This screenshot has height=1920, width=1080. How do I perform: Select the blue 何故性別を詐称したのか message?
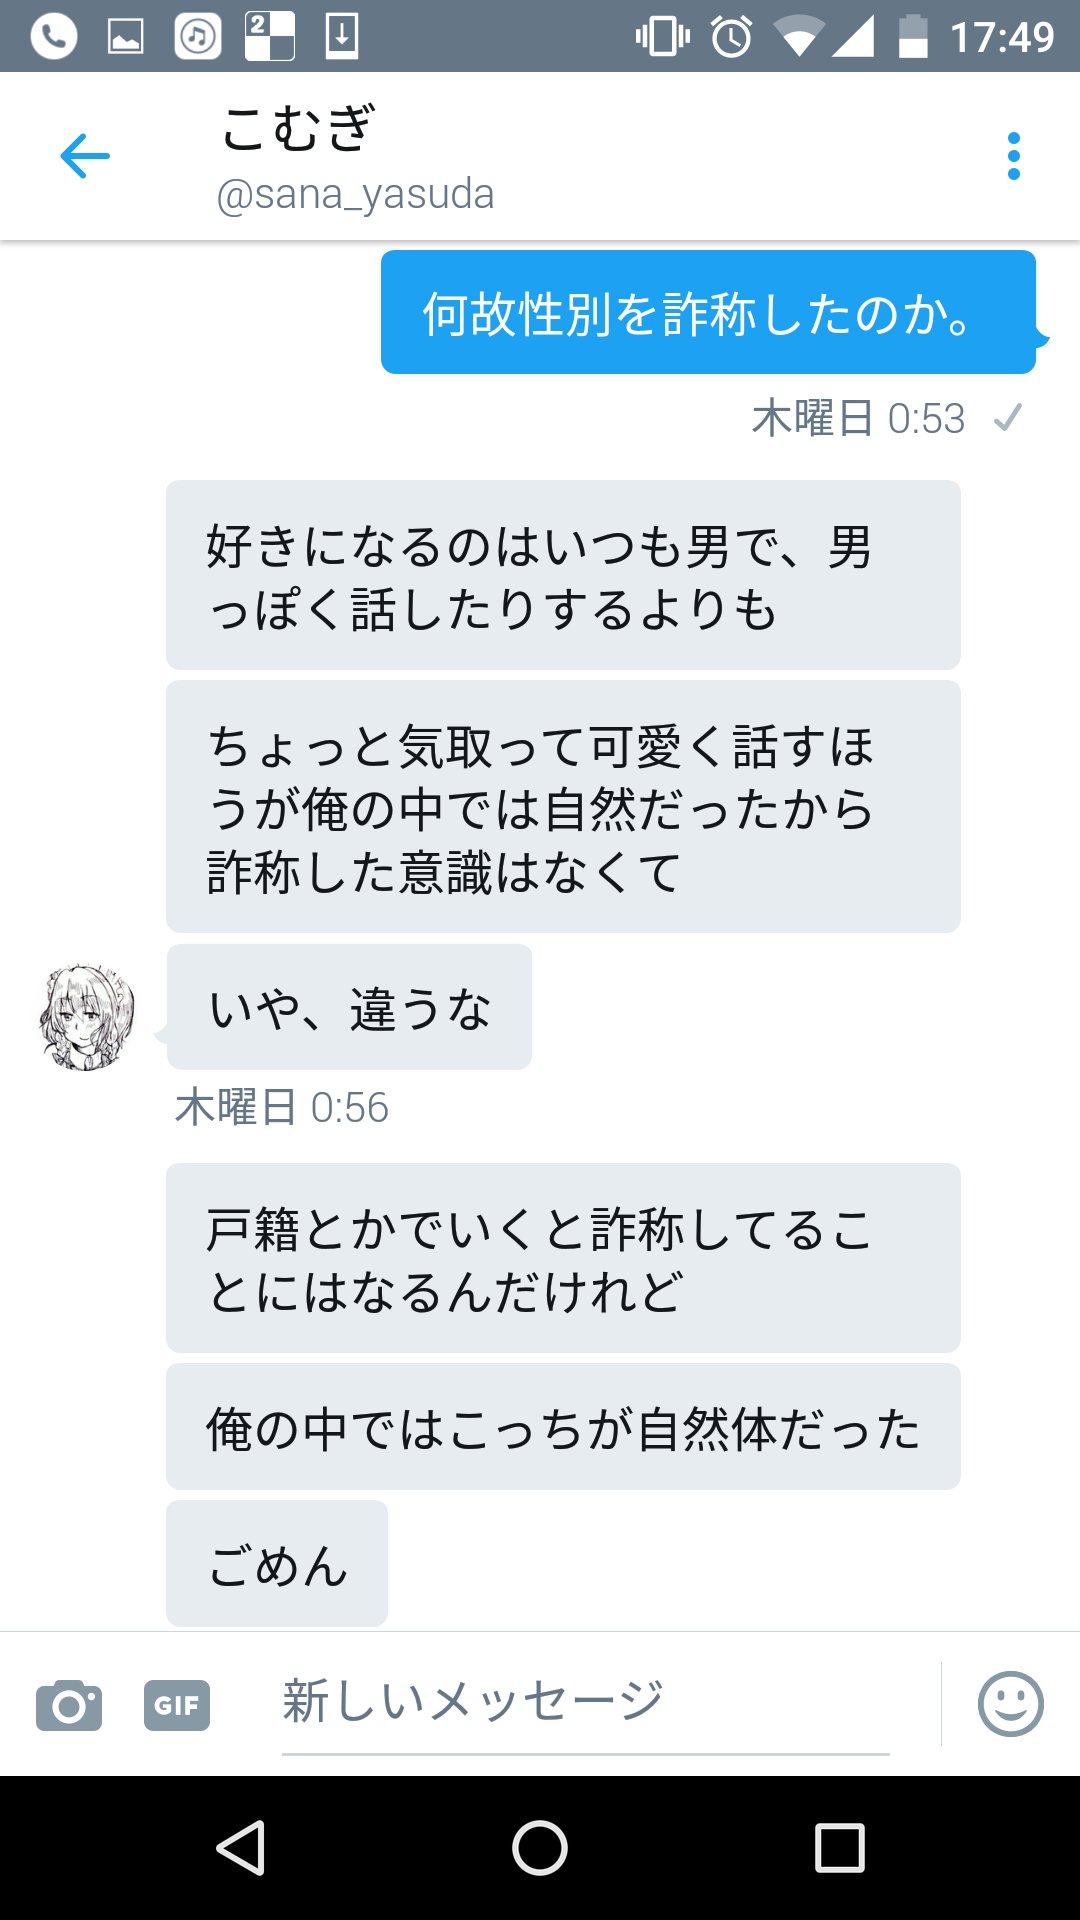click(708, 312)
